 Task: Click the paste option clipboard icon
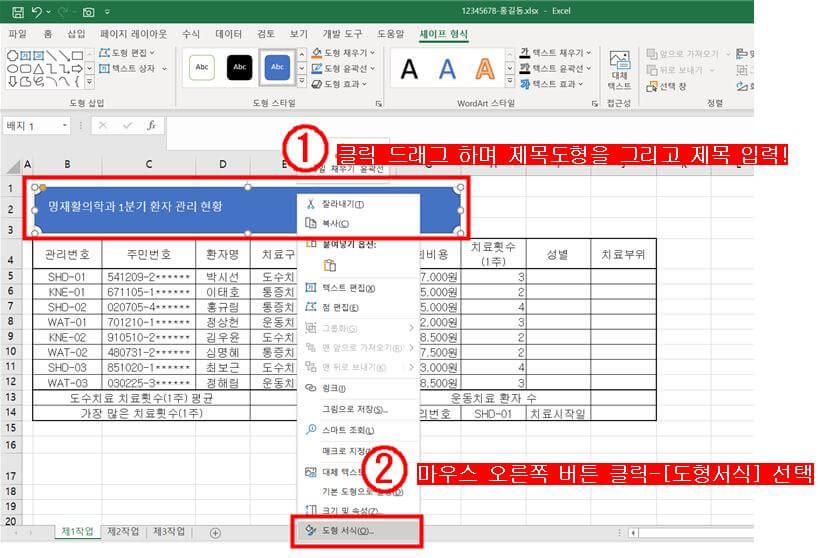330,265
